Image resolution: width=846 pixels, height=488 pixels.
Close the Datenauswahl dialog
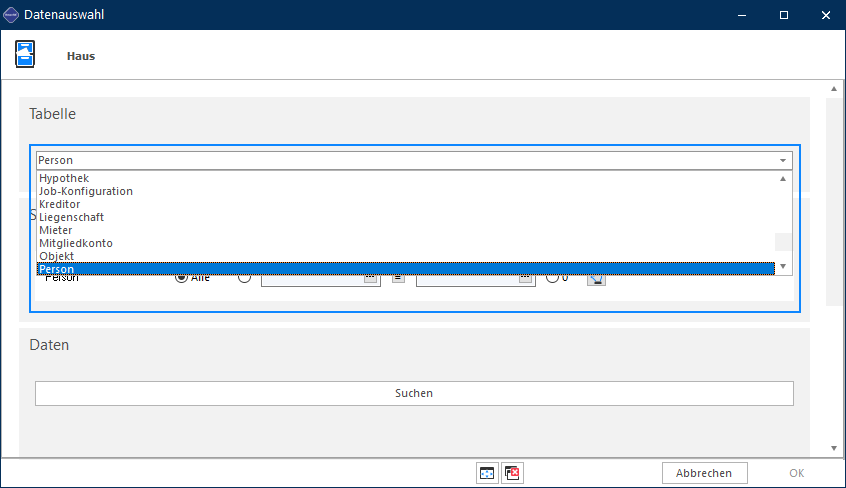(x=825, y=15)
